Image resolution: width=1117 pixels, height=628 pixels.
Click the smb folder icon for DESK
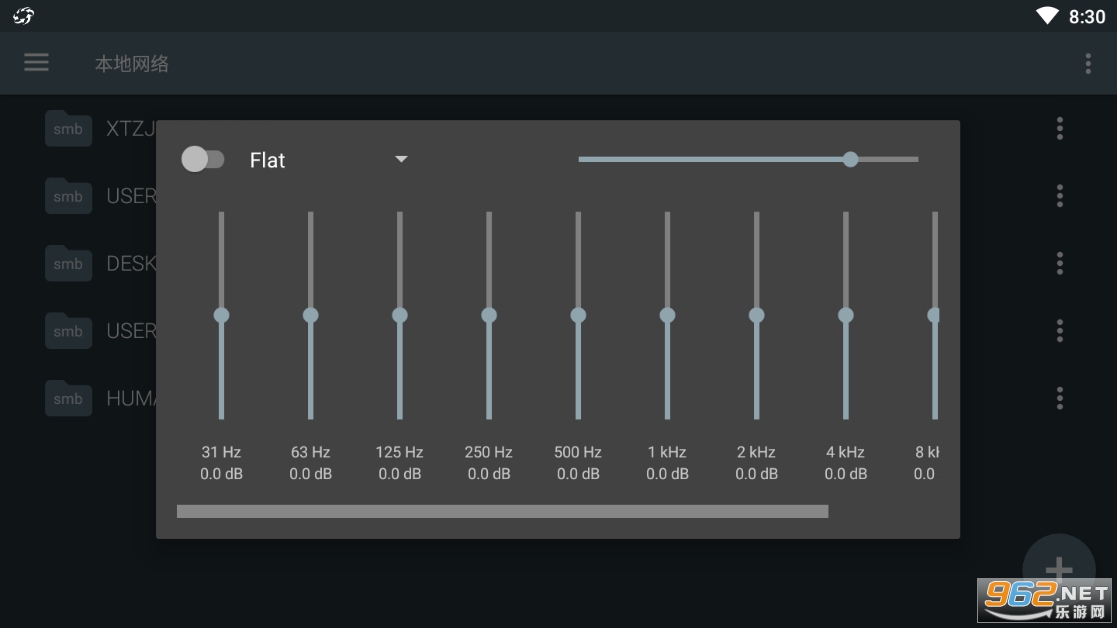(68, 264)
